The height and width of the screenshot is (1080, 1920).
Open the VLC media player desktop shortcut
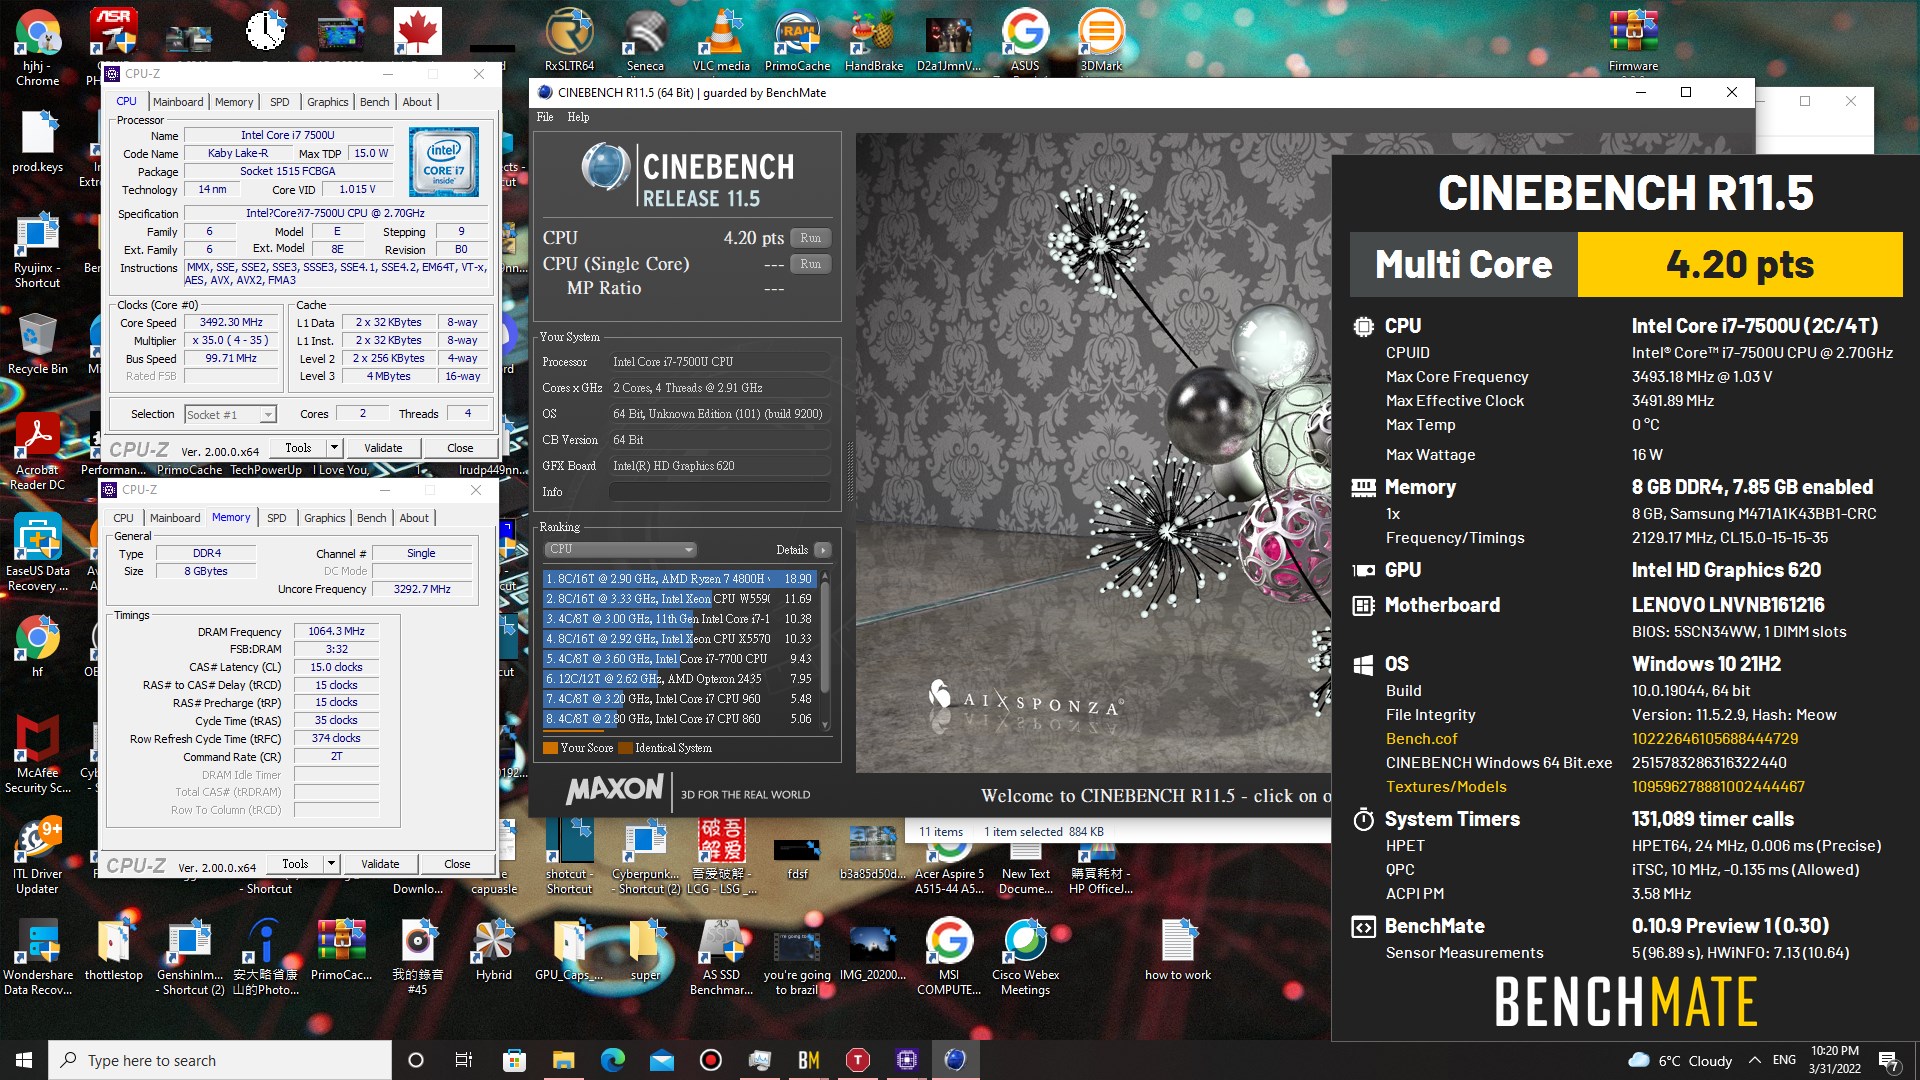[x=721, y=40]
